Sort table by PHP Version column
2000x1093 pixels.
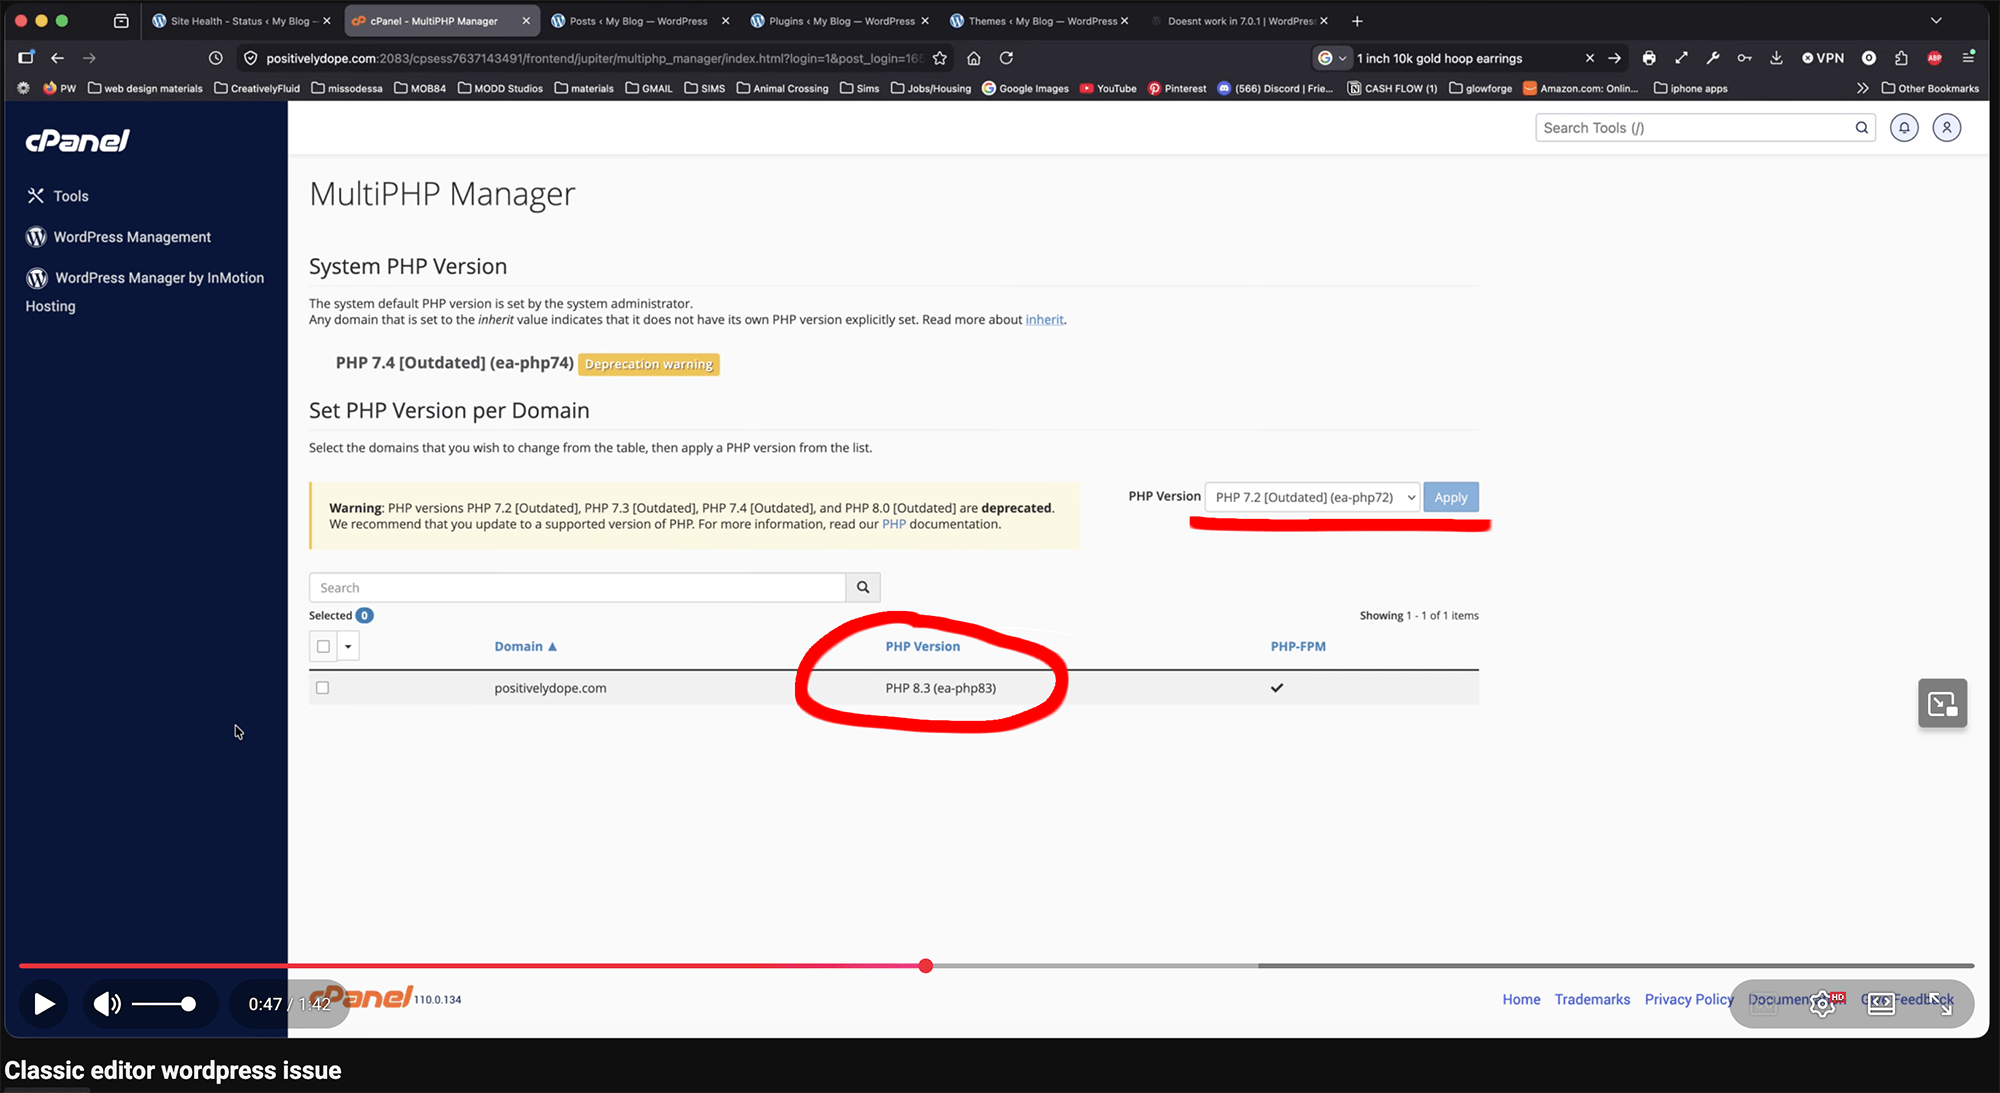tap(922, 647)
